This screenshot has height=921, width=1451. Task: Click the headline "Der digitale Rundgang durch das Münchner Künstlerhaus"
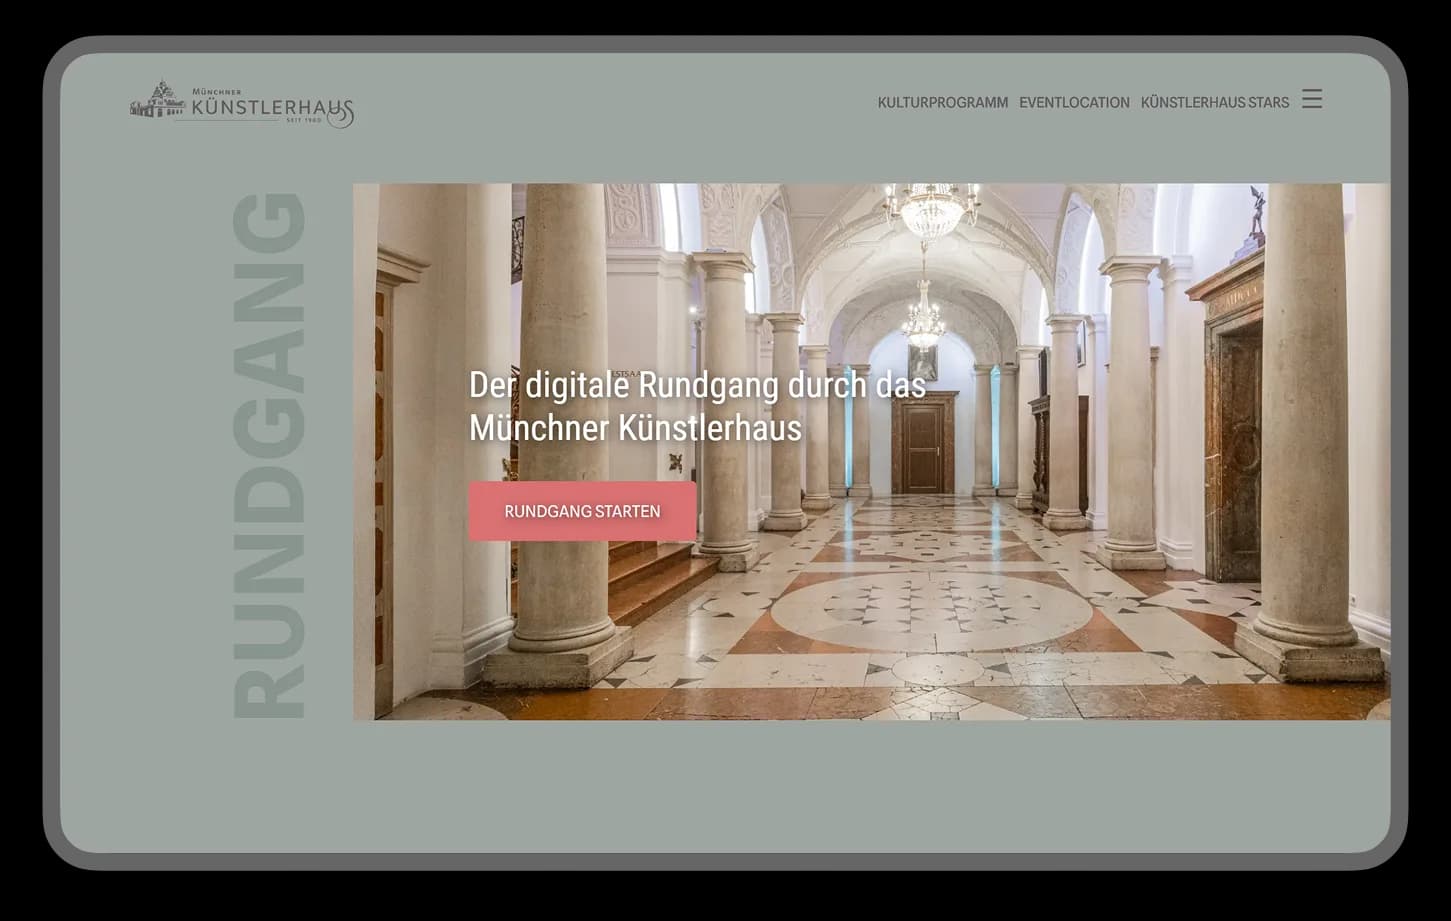[697, 406]
